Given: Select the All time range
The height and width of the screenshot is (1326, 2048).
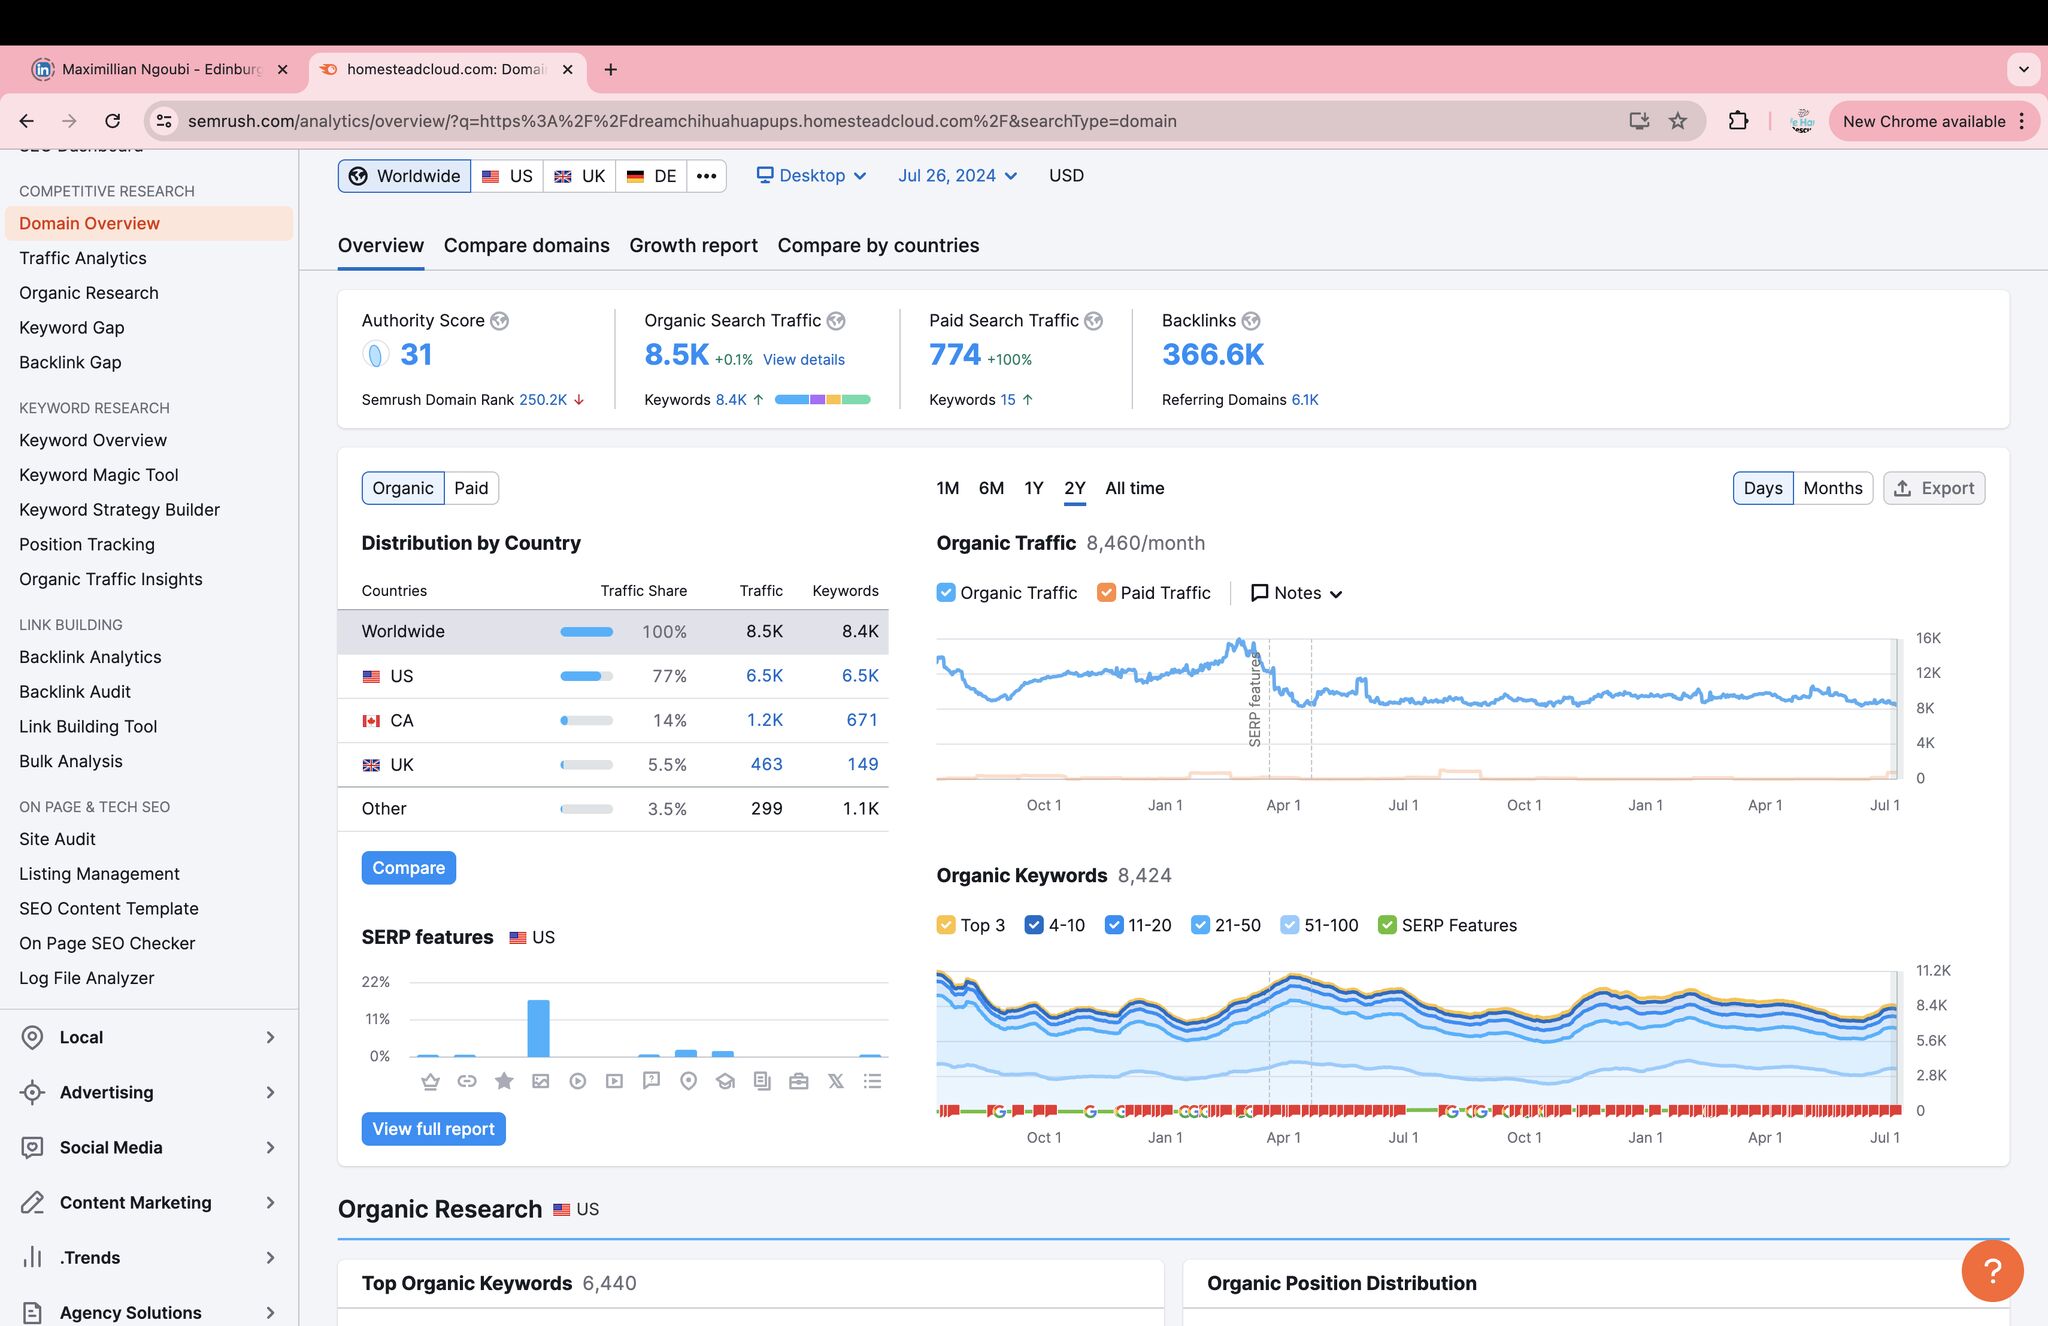Looking at the screenshot, I should pos(1135,488).
